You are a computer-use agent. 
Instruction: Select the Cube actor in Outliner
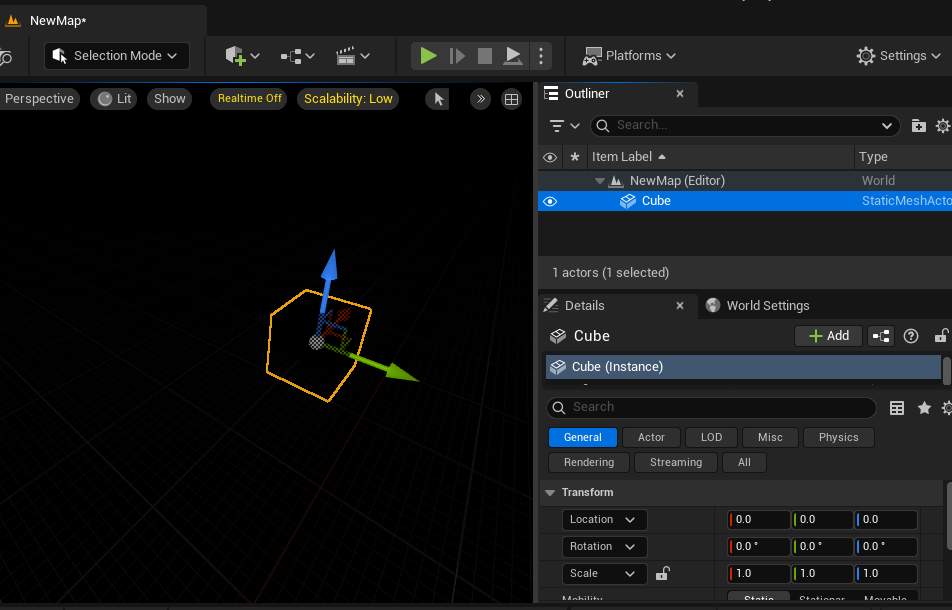pyautogui.click(x=744, y=202)
